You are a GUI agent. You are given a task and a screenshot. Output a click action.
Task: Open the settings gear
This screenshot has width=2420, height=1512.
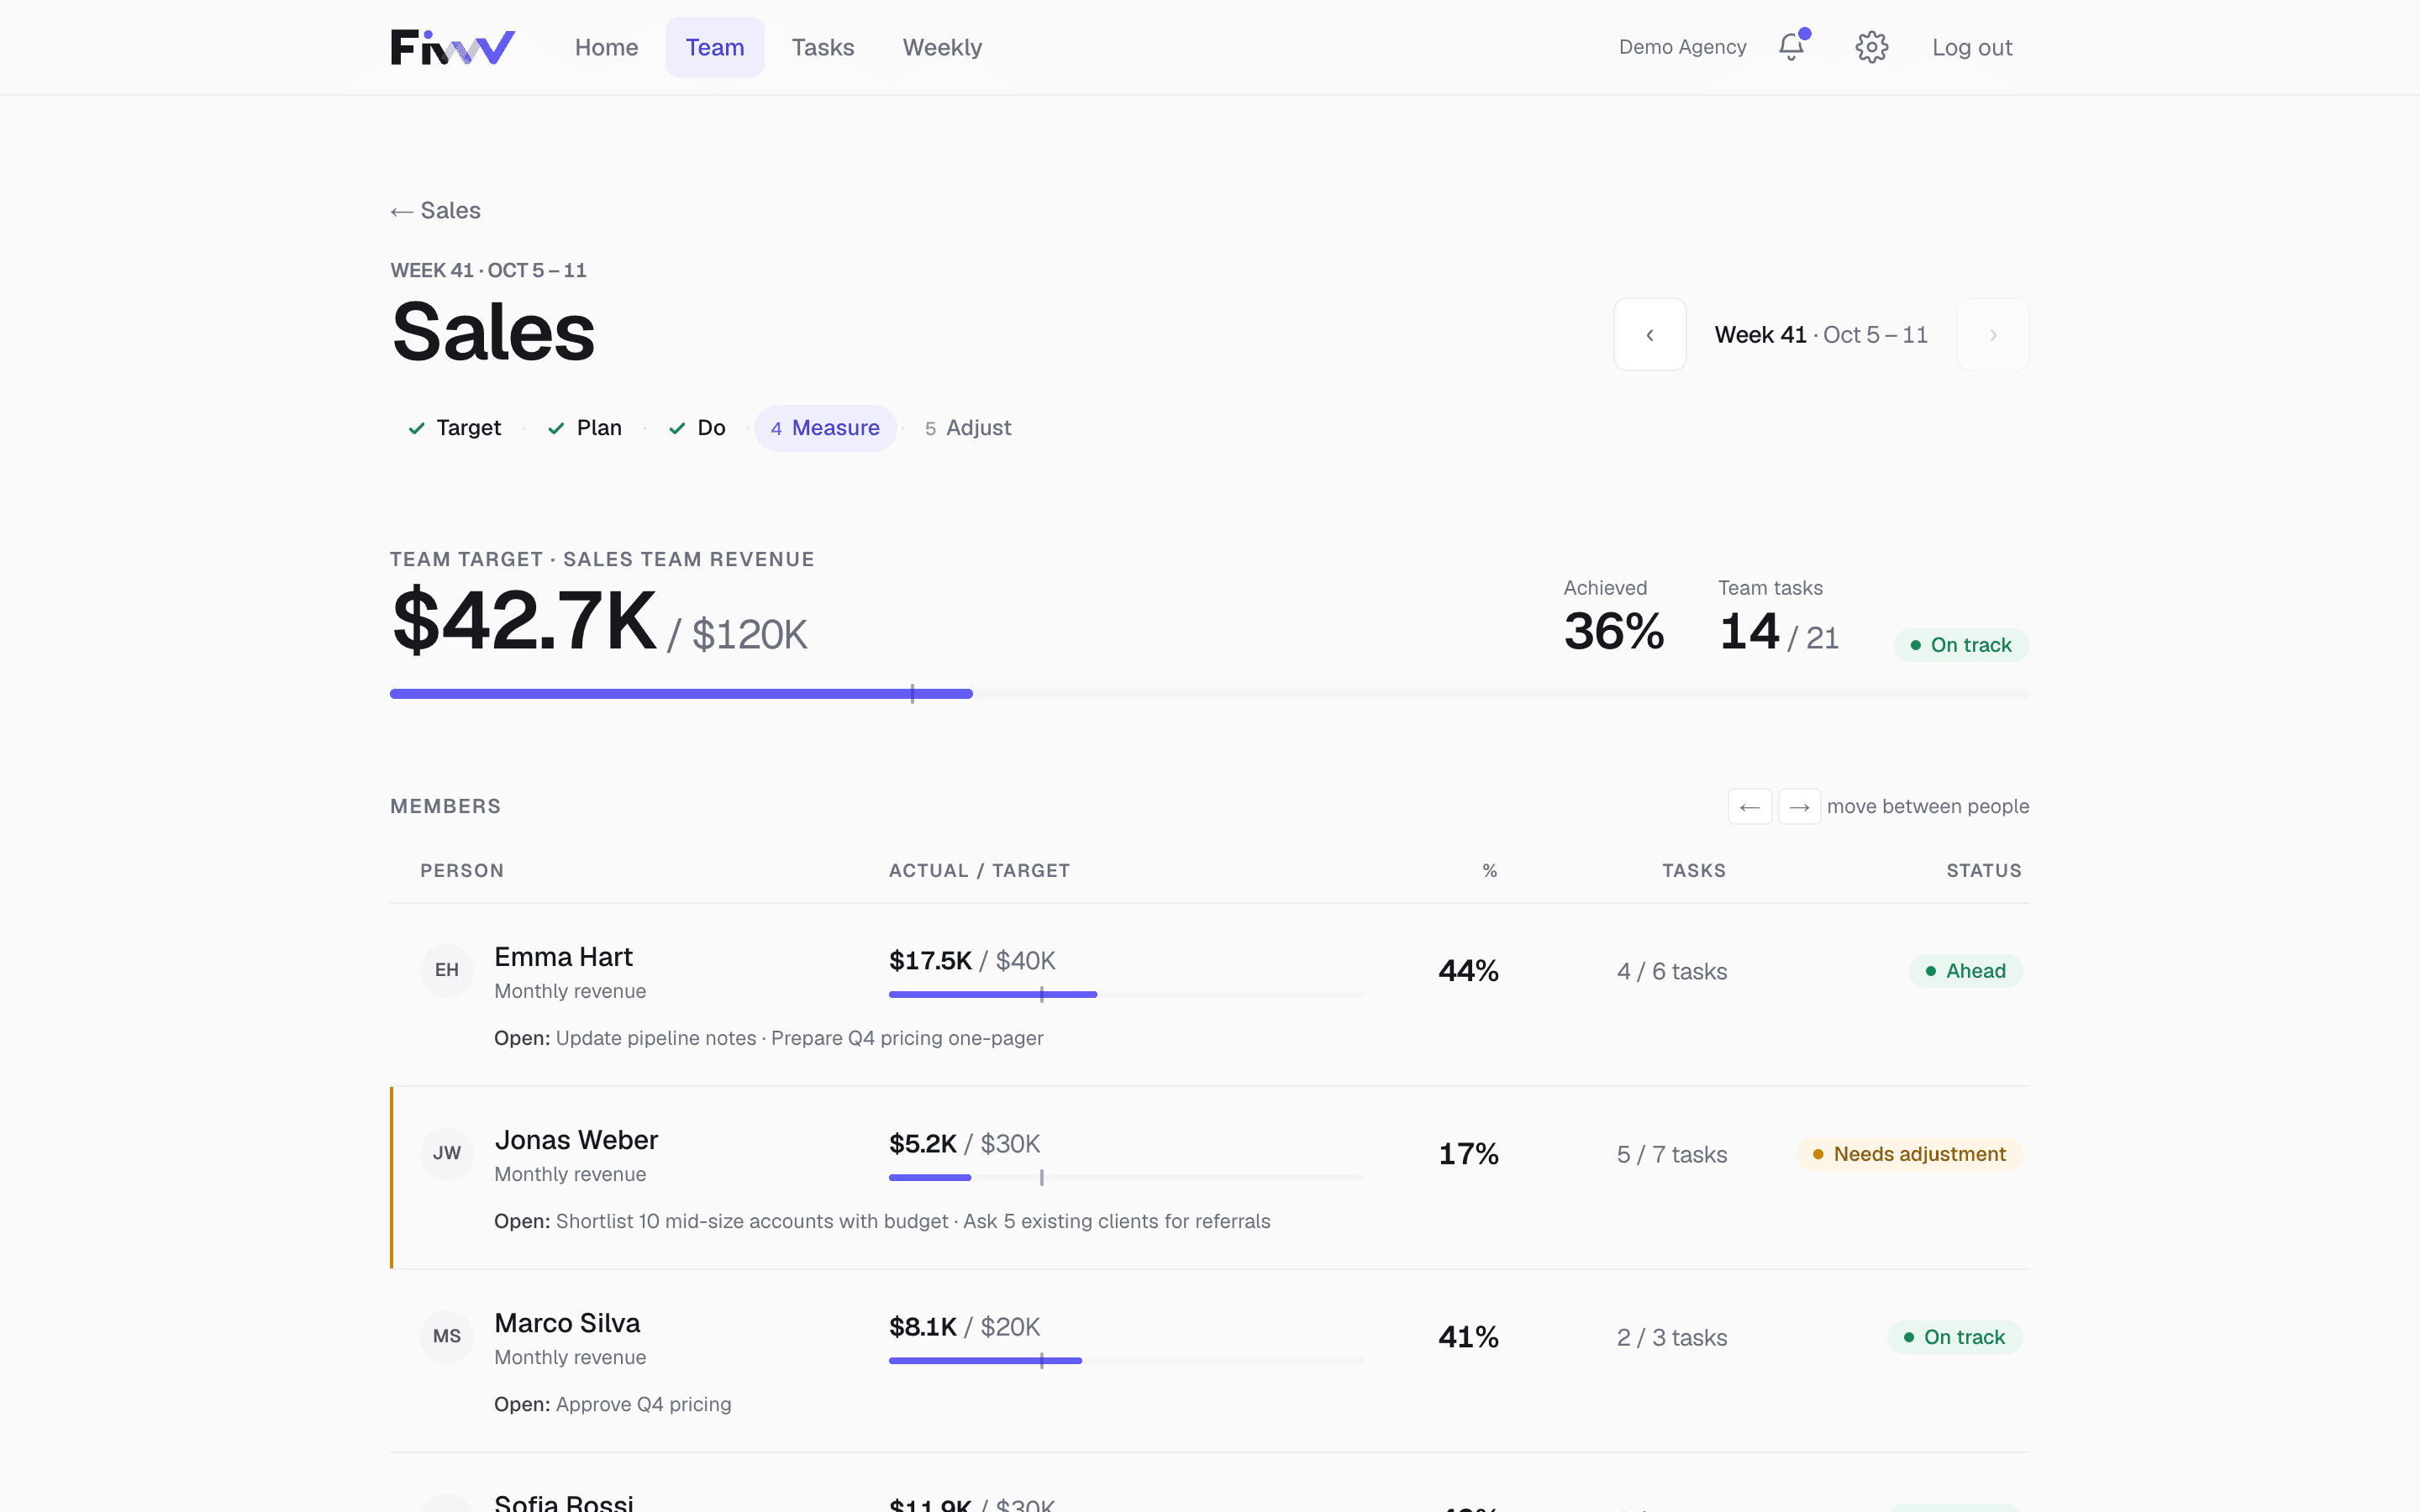pos(1872,47)
